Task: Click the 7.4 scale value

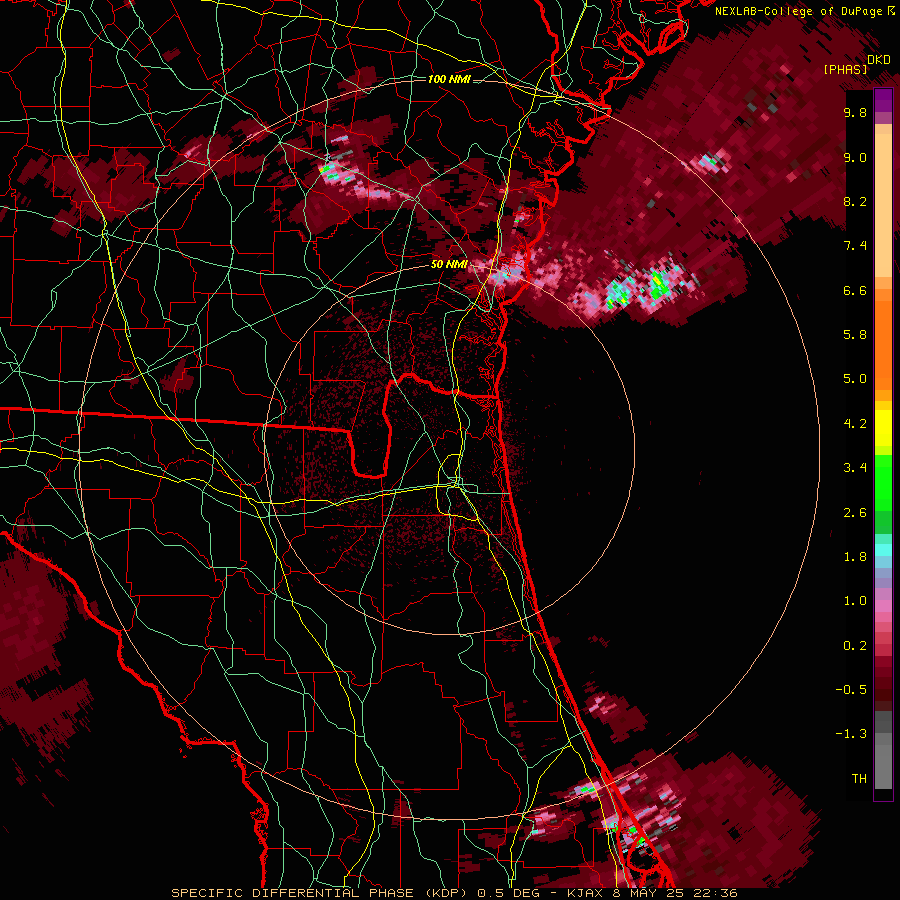Action: [x=855, y=246]
